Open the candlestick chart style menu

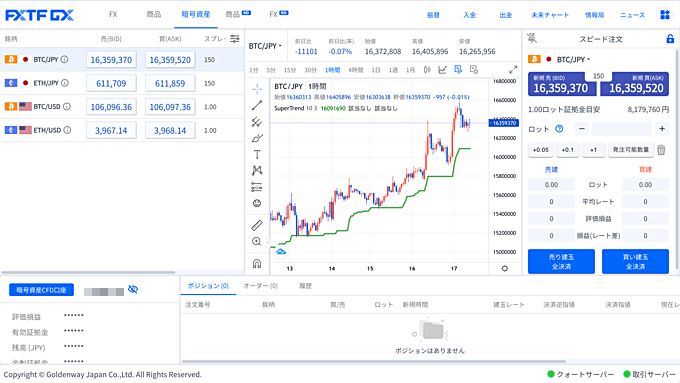pos(427,70)
